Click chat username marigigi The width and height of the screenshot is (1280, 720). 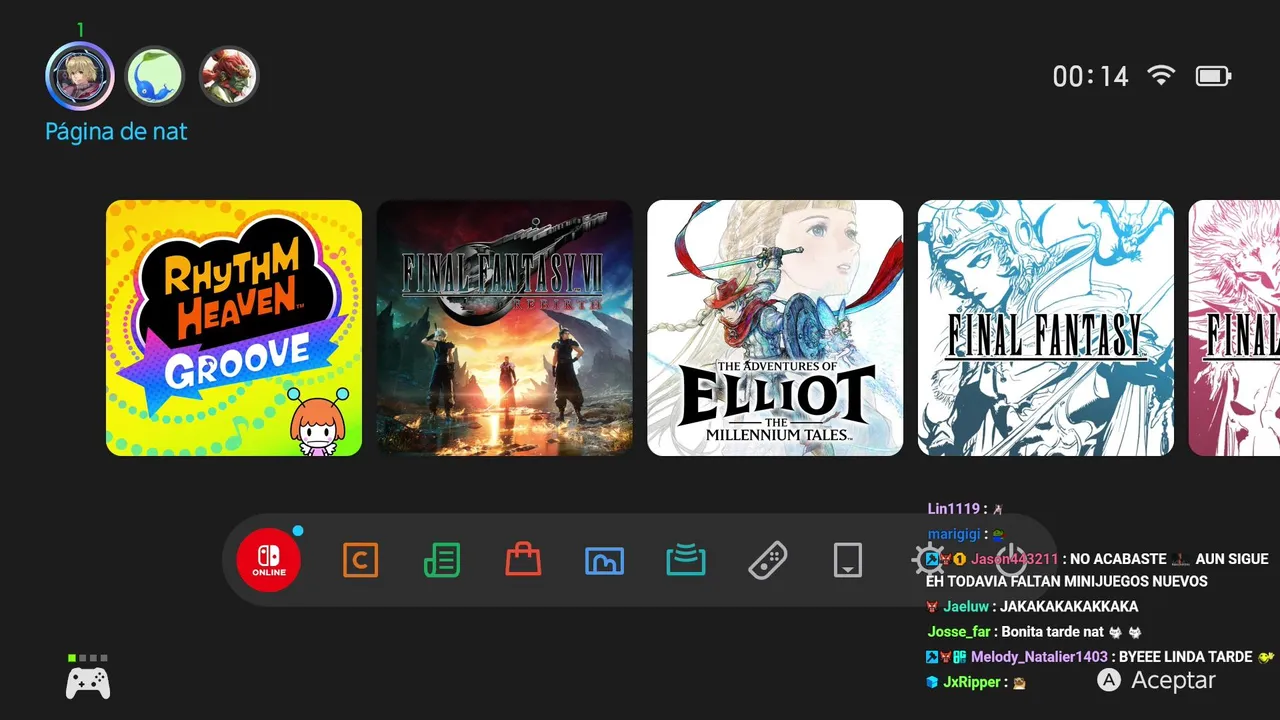click(956, 534)
